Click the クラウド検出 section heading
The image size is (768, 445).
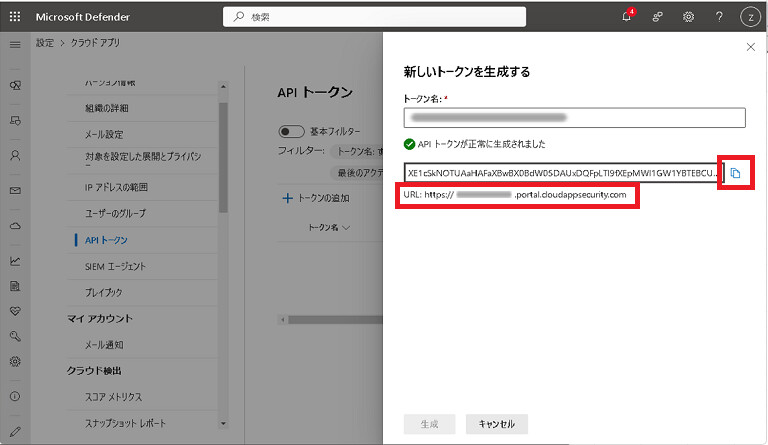pos(94,371)
